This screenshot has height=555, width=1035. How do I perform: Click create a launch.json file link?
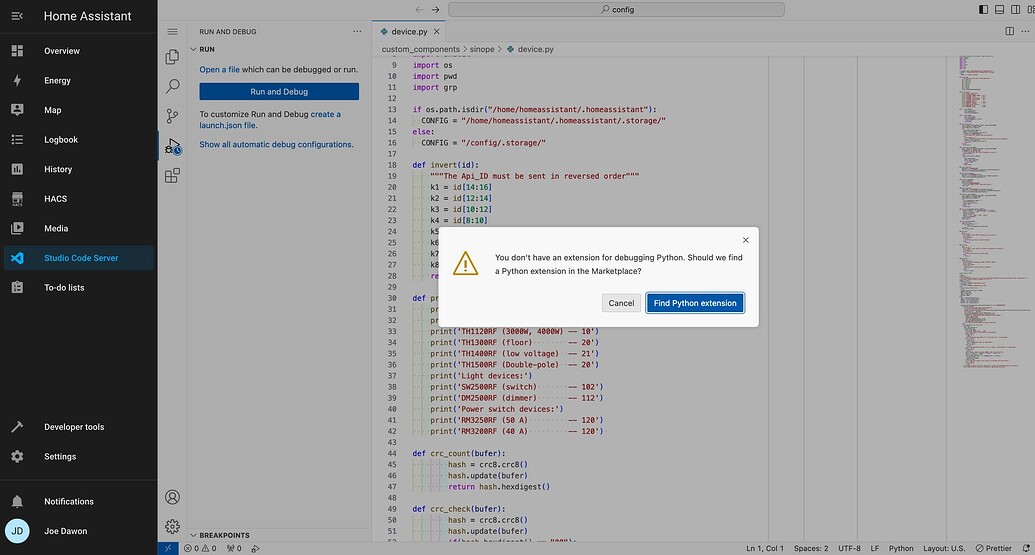[x=270, y=119]
